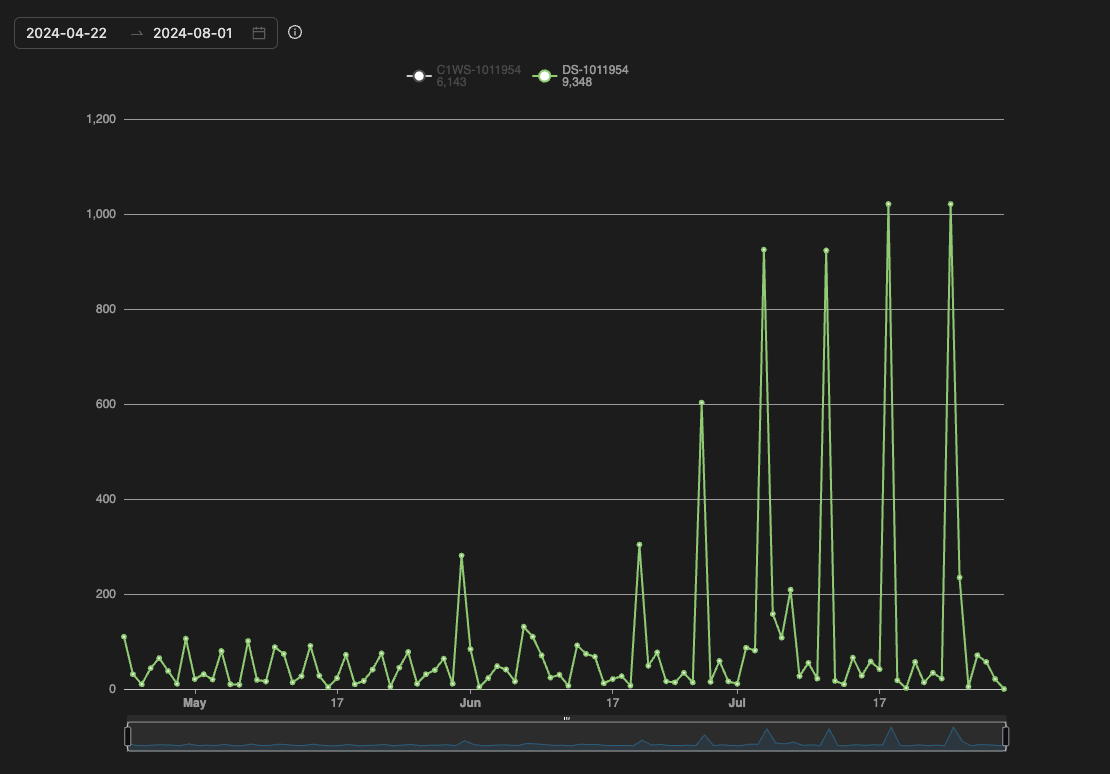Click the 1,200 label on the y-axis
Image resolution: width=1110 pixels, height=774 pixels.
(x=102, y=119)
